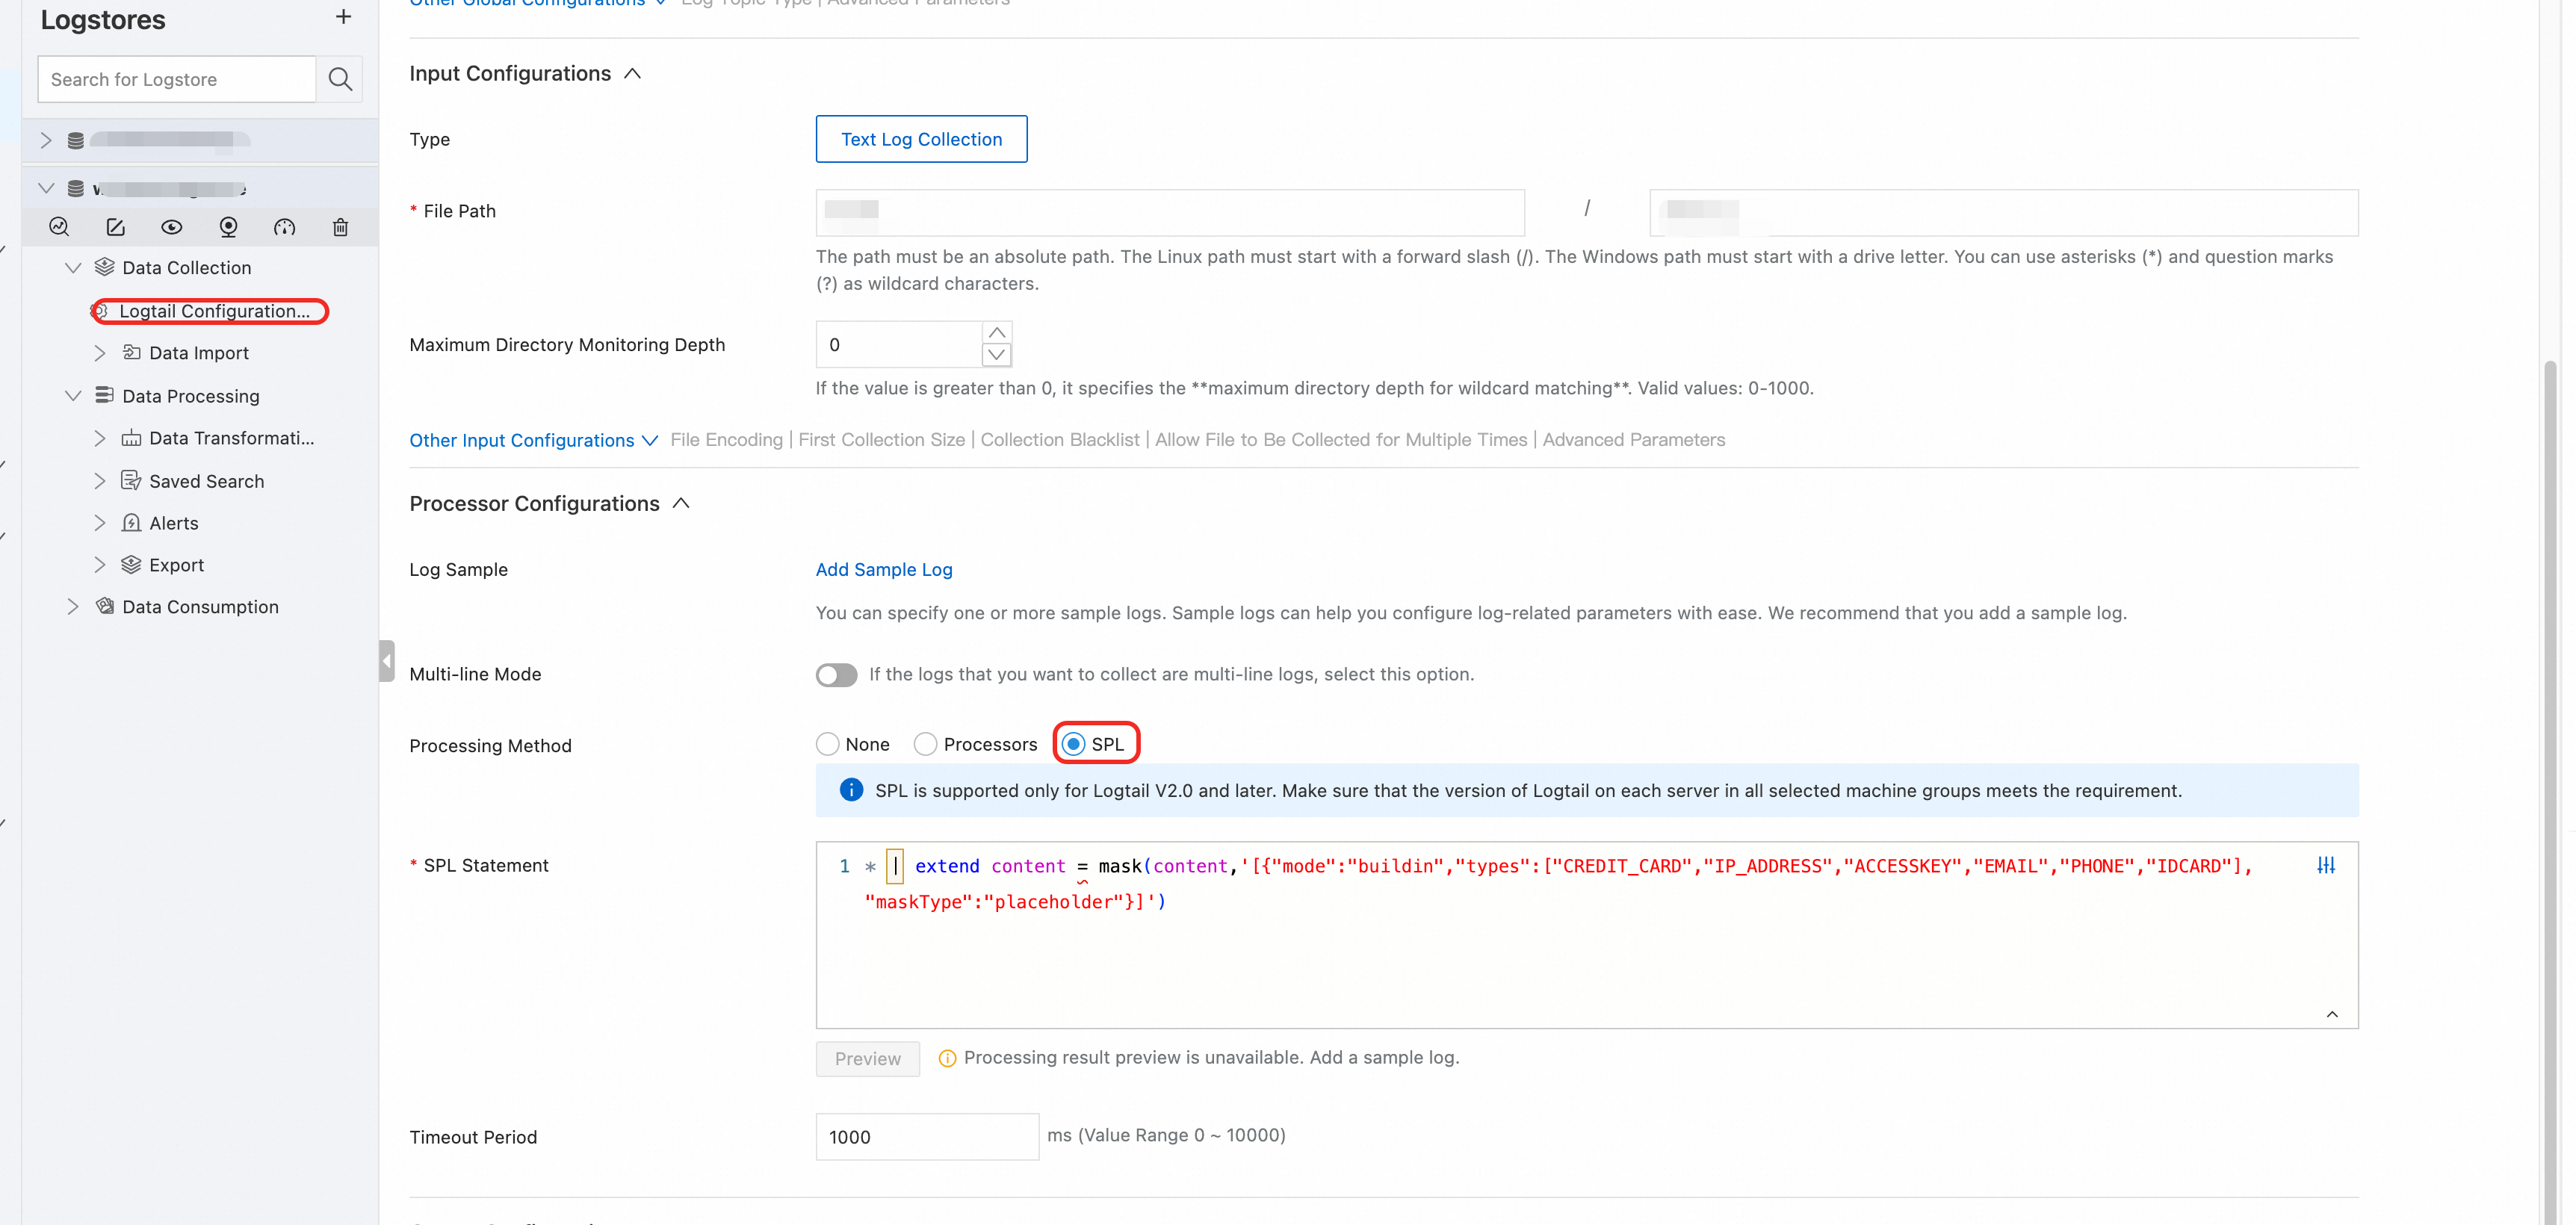2576x1225 pixels.
Task: Click the logstore edit pencil icon
Action: [x=115, y=227]
